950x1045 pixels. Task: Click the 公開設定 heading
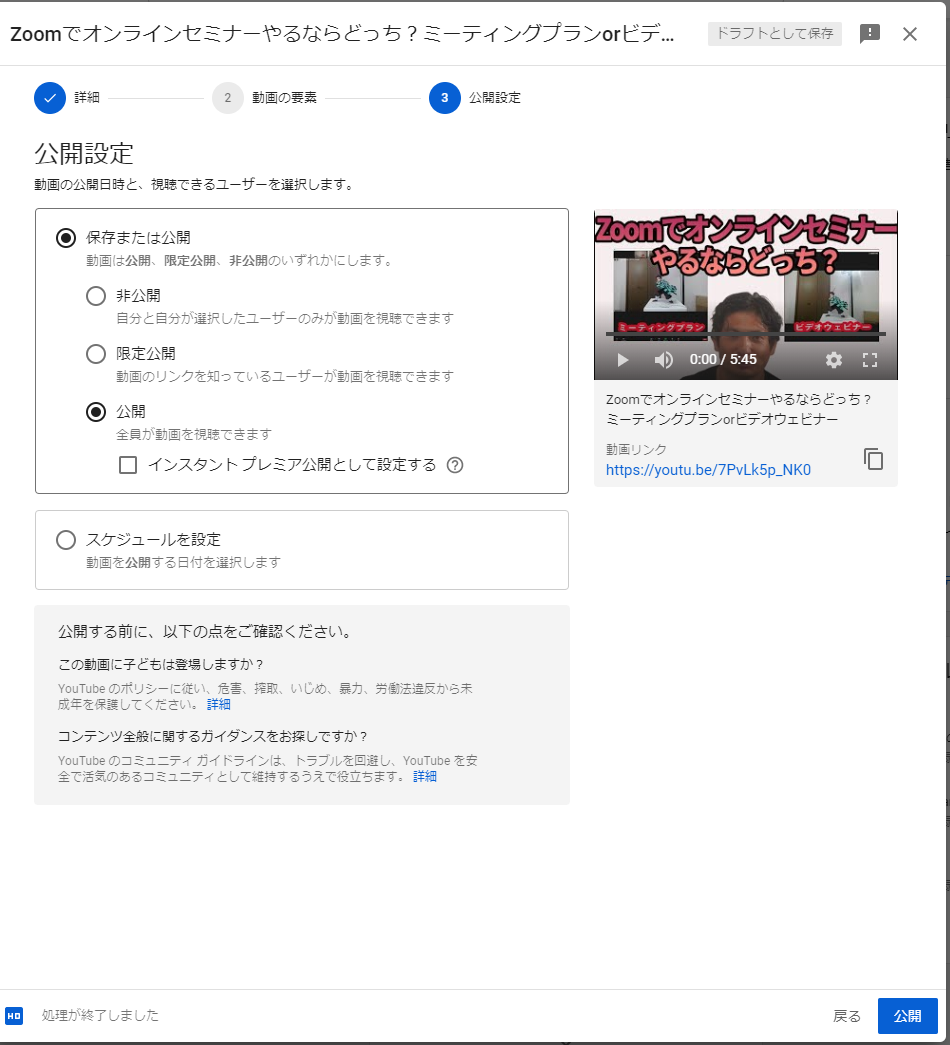point(84,154)
